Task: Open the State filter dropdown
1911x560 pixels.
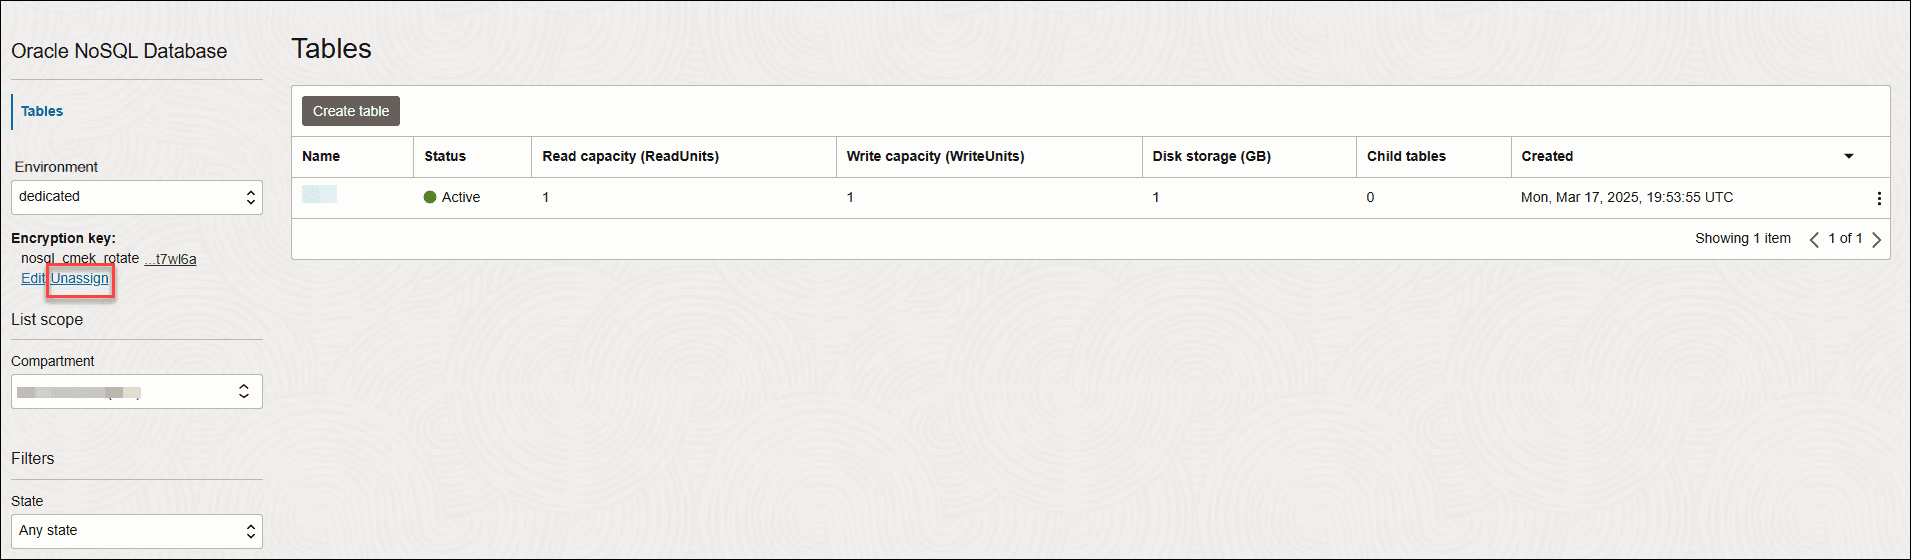Action: 137,531
